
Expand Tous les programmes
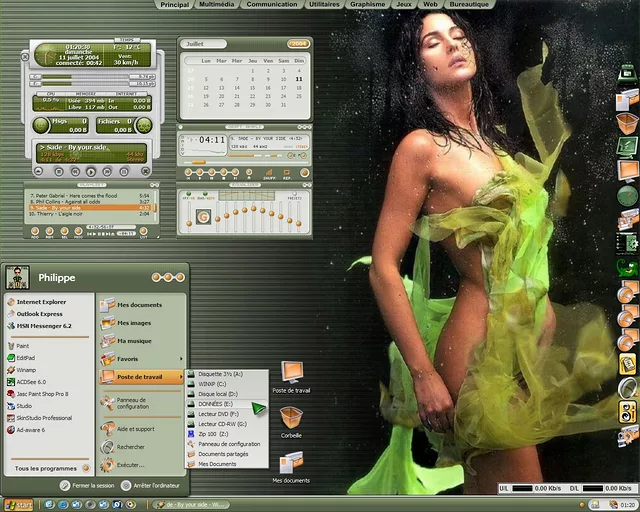tap(46, 468)
